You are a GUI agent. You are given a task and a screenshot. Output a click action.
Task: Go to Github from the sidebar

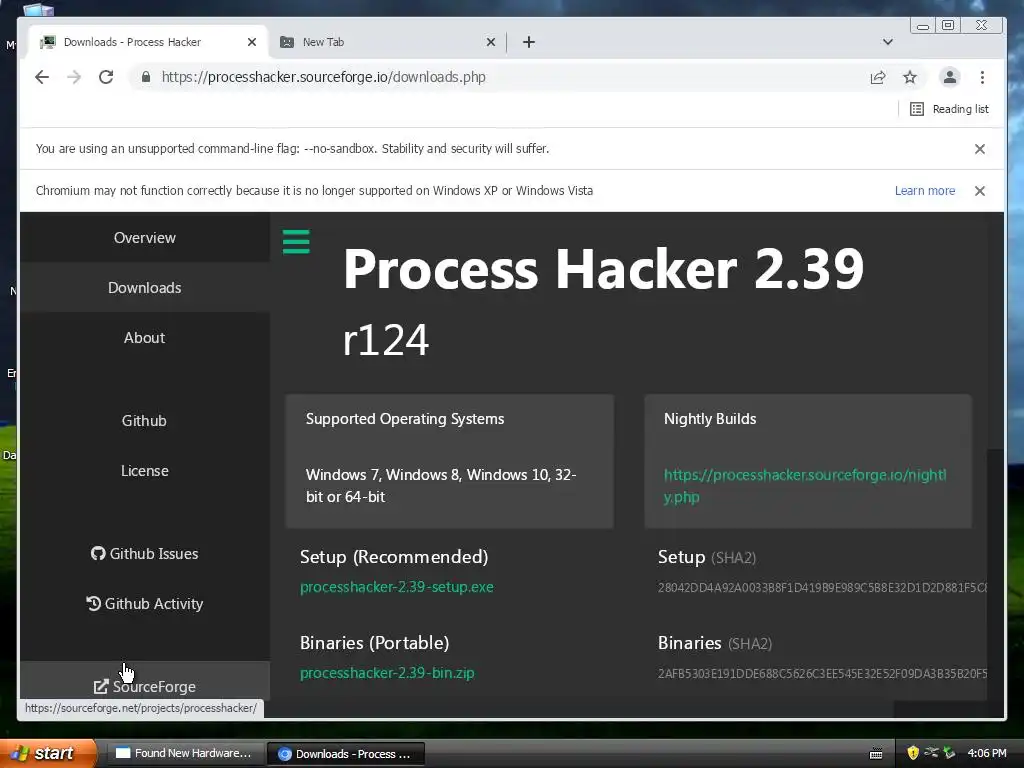click(144, 421)
